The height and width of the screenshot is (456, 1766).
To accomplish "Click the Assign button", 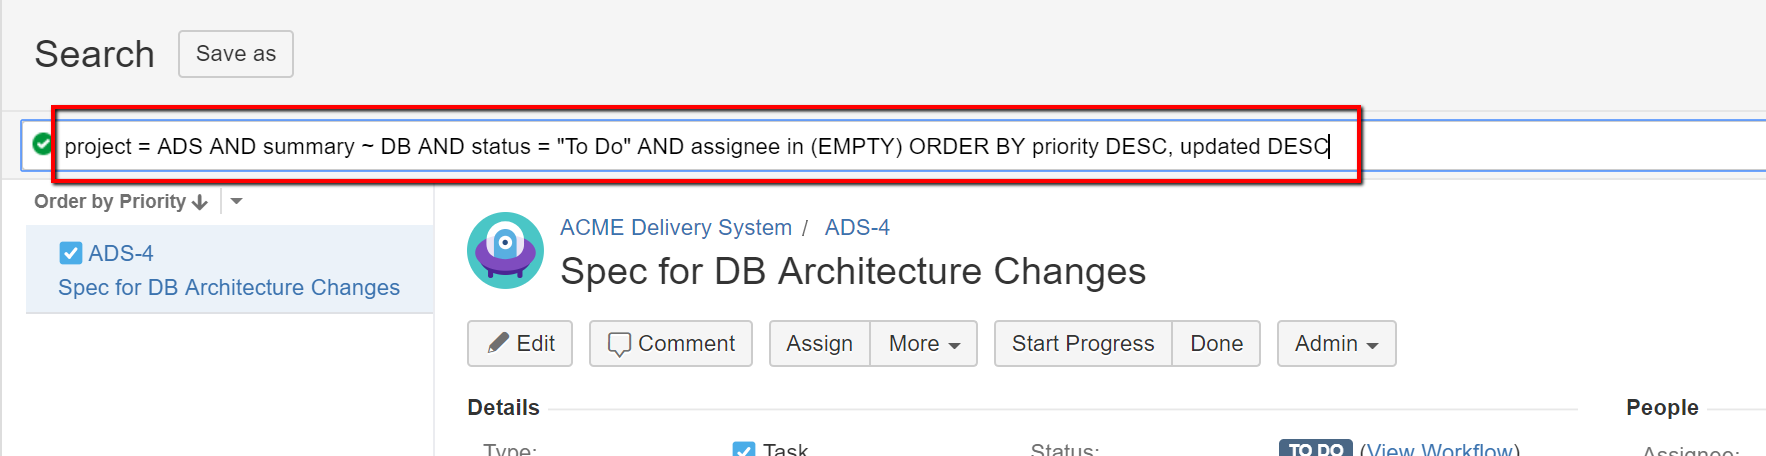I will tap(819, 343).
